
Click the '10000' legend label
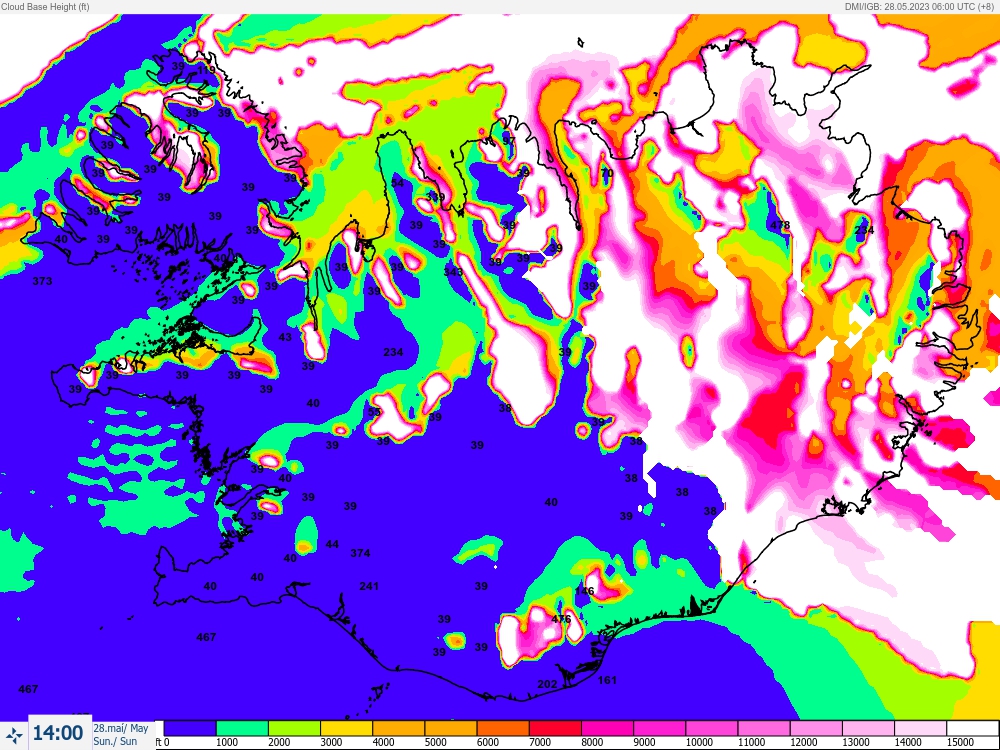(x=699, y=742)
